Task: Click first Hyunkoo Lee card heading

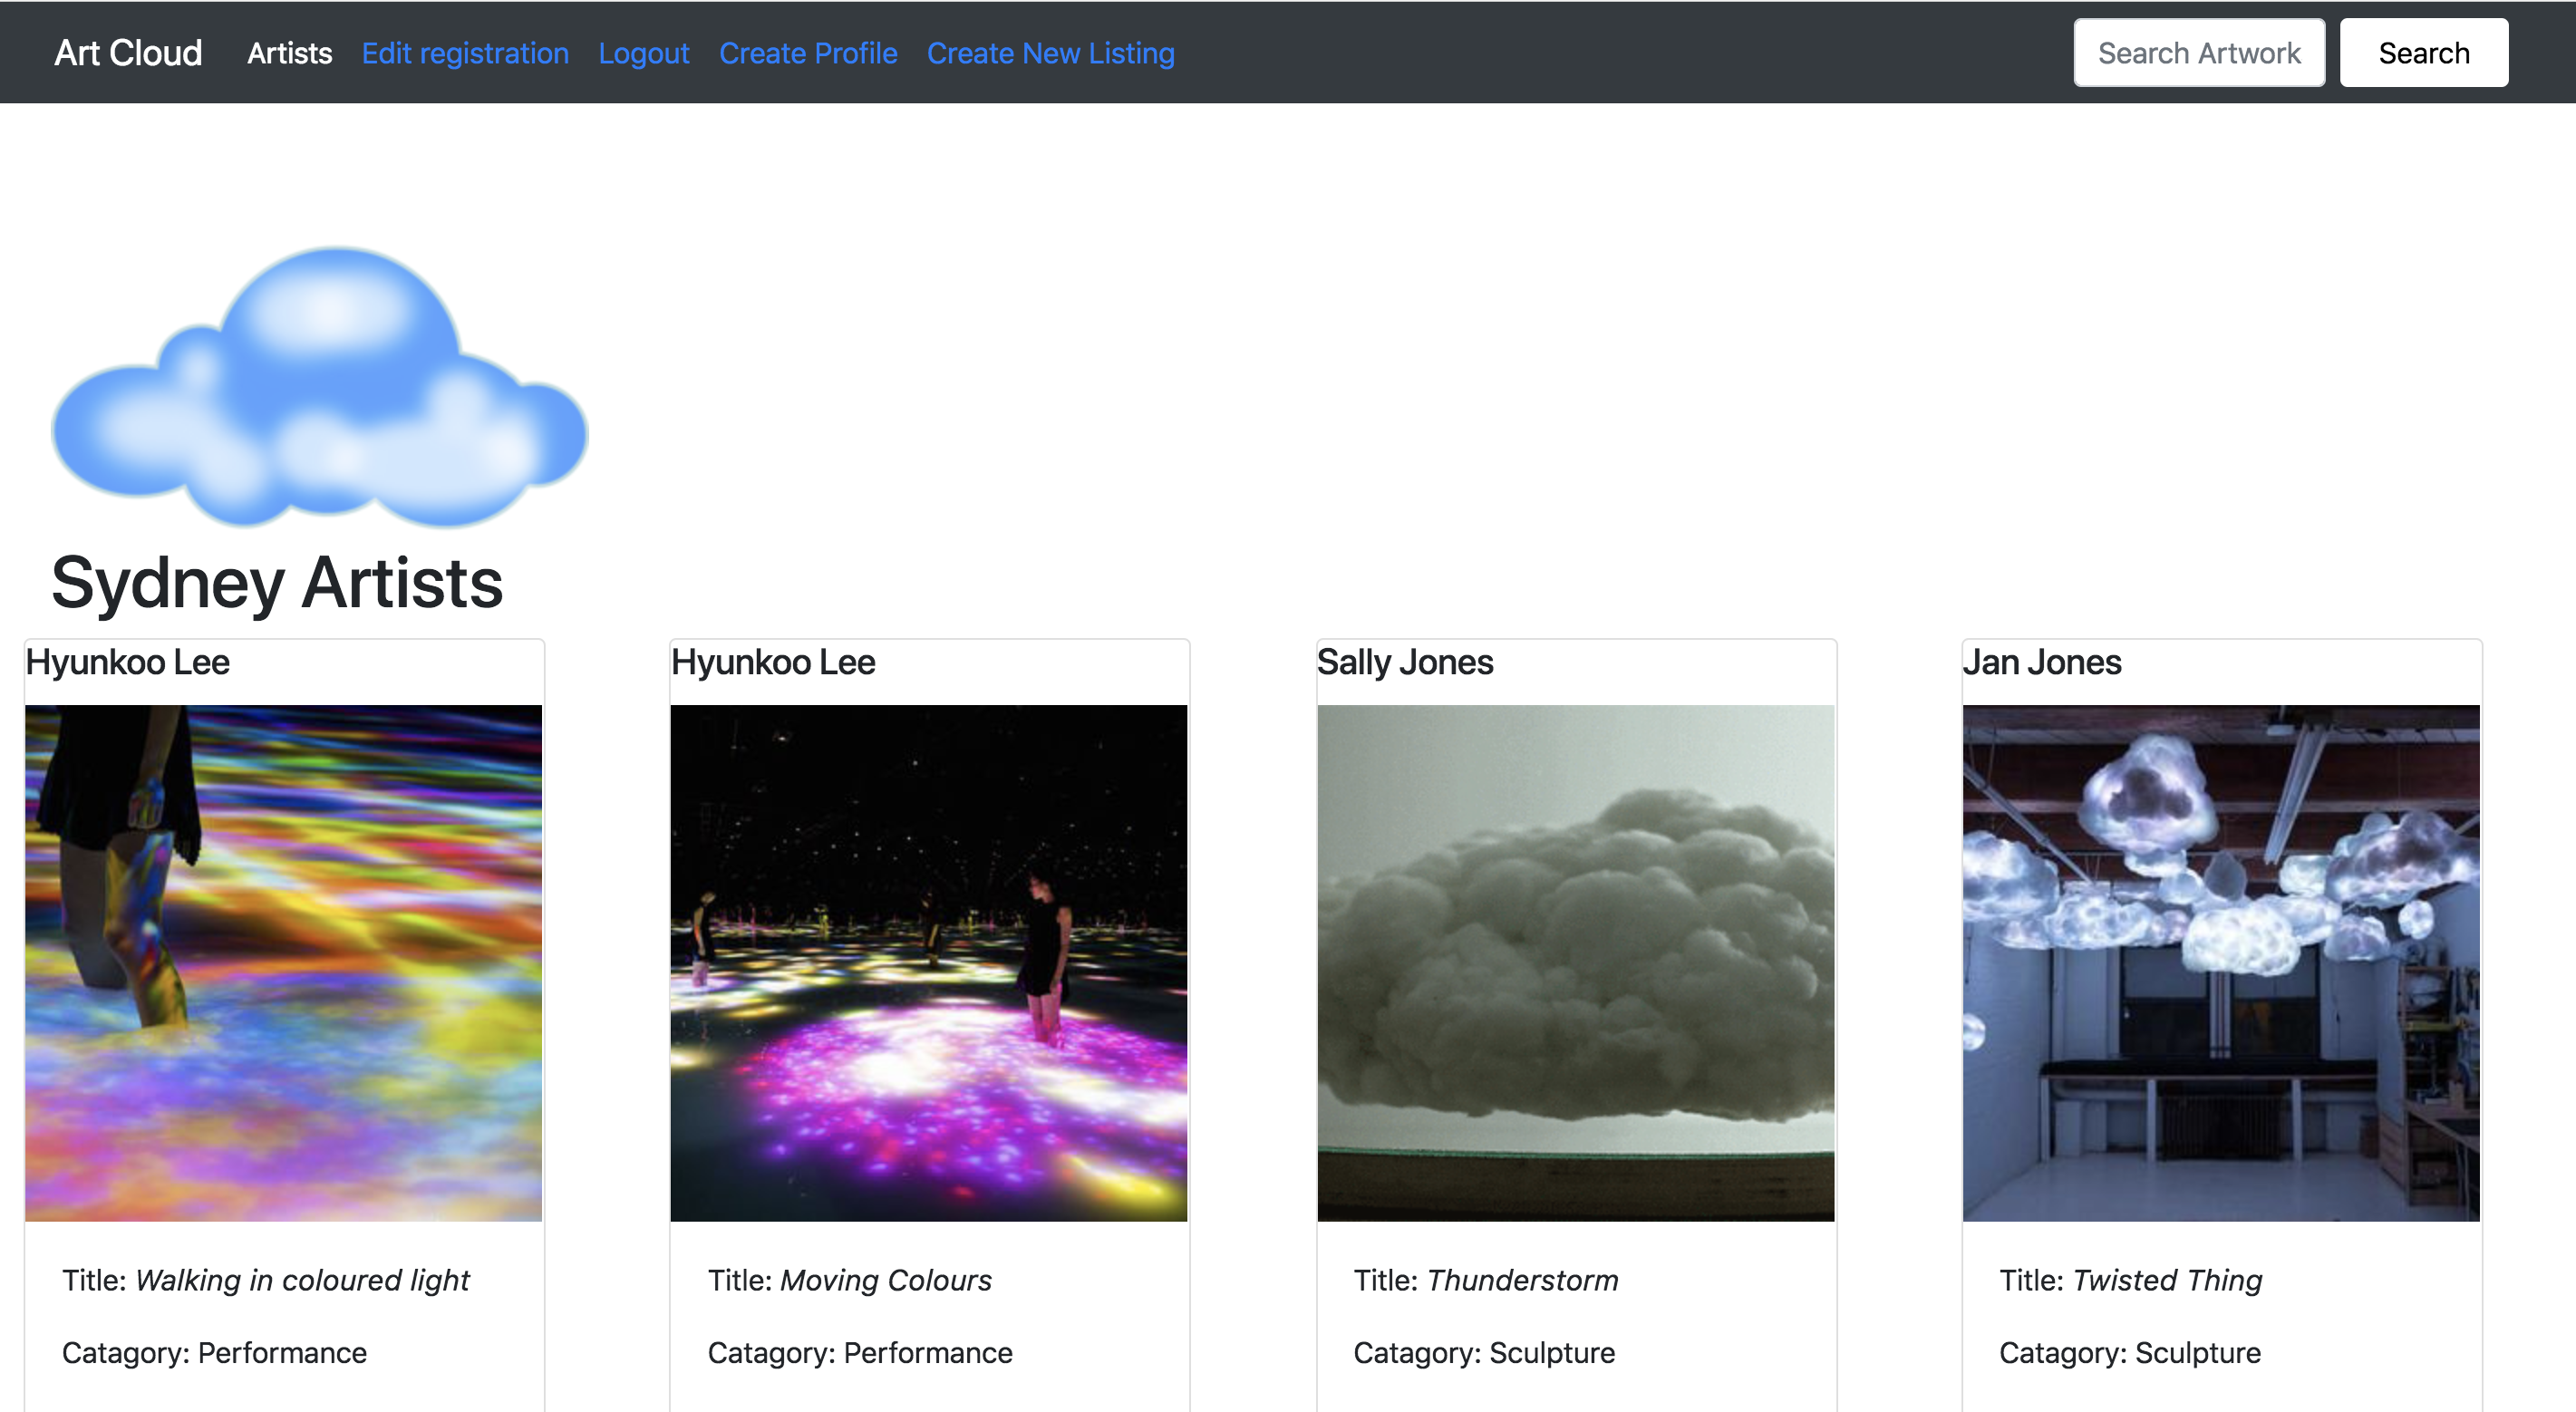Action: tap(128, 662)
